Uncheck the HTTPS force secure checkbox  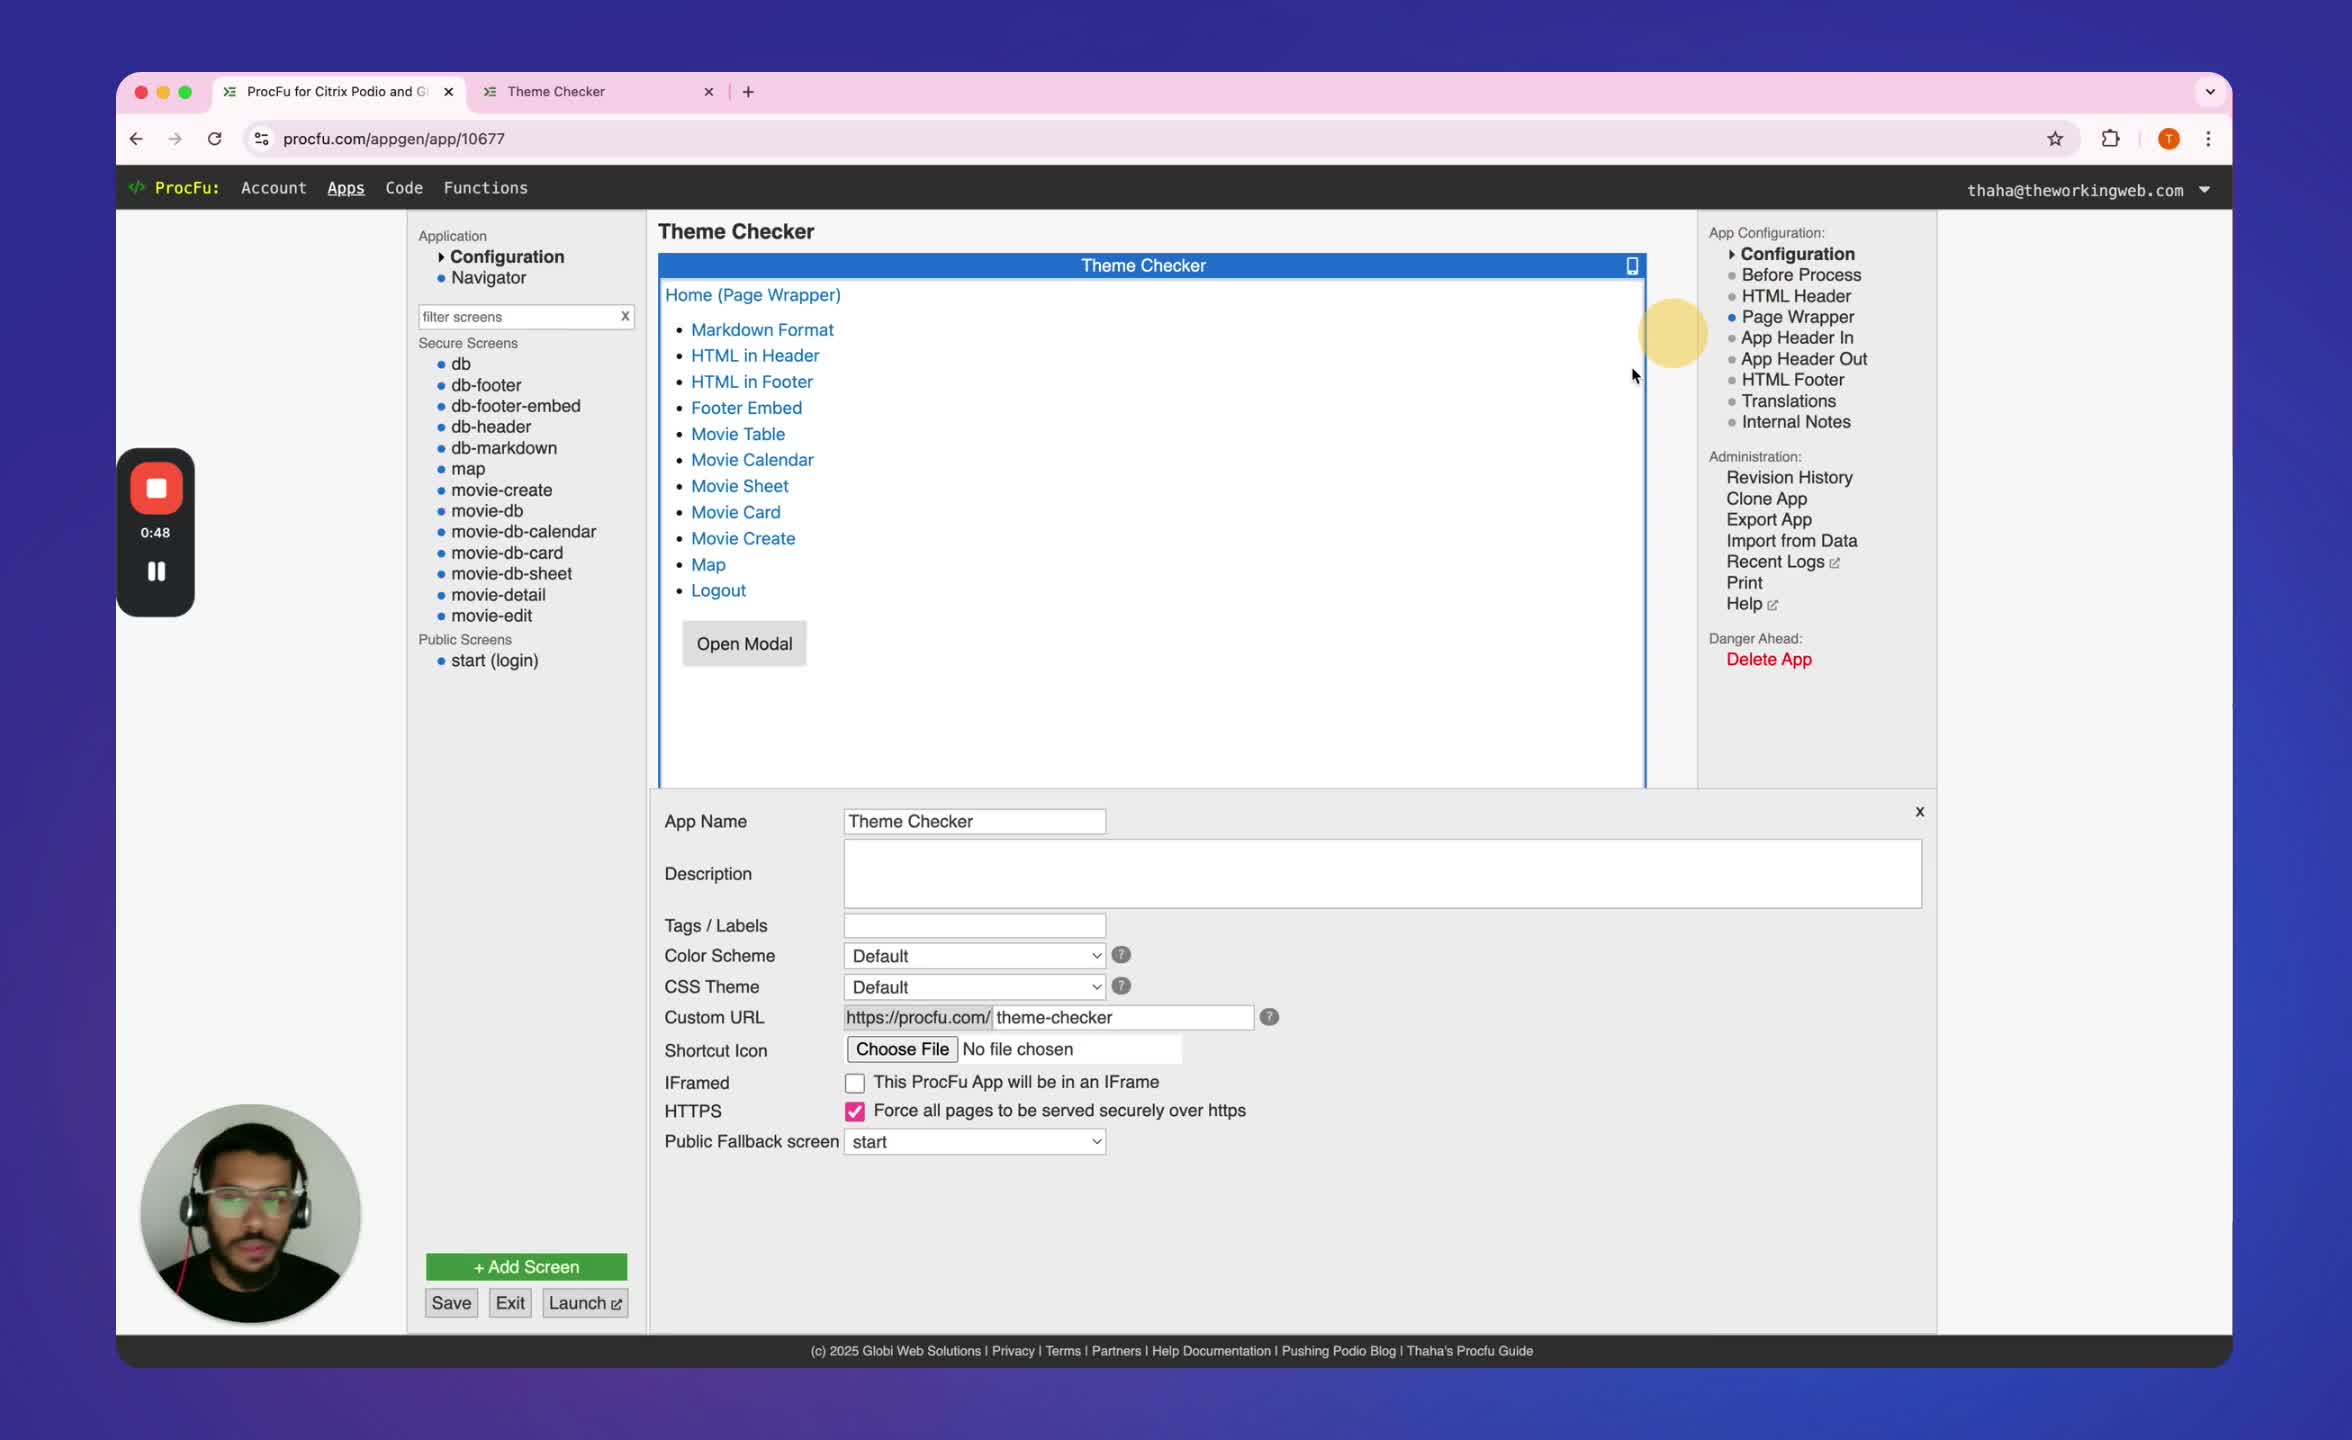pos(854,1111)
